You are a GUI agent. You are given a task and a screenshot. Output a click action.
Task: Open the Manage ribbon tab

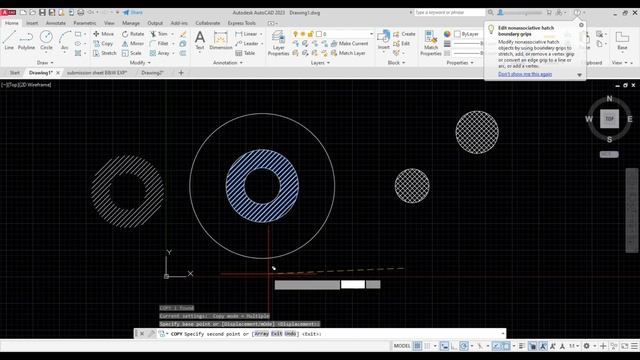tap(131, 23)
